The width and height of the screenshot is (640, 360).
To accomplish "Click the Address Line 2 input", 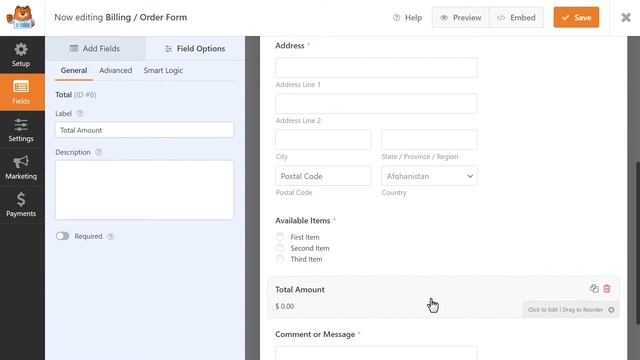I will (376, 103).
